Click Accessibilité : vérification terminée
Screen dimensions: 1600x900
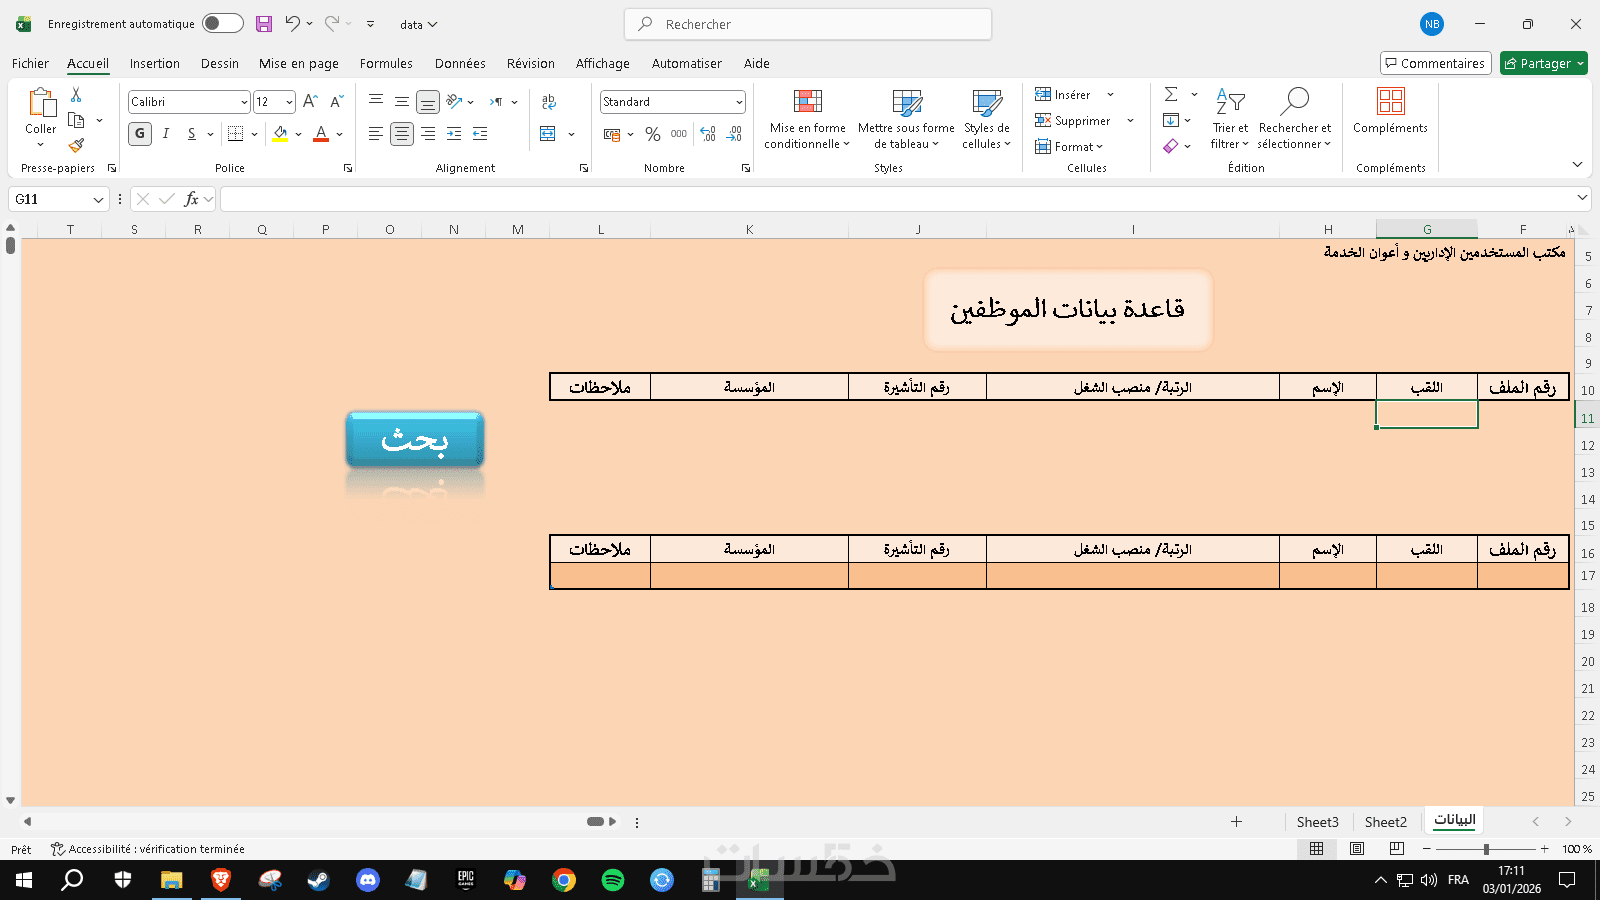(148, 849)
